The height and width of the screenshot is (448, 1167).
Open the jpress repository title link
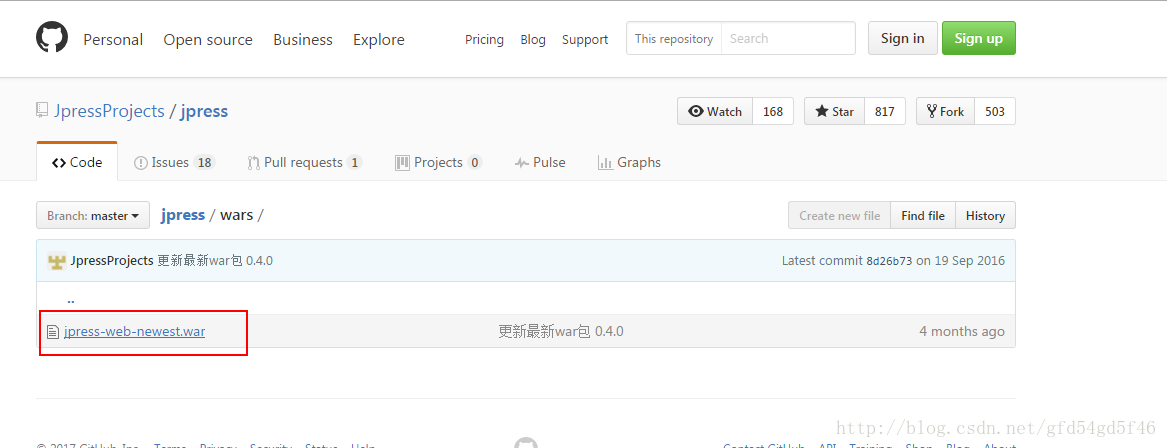(204, 111)
